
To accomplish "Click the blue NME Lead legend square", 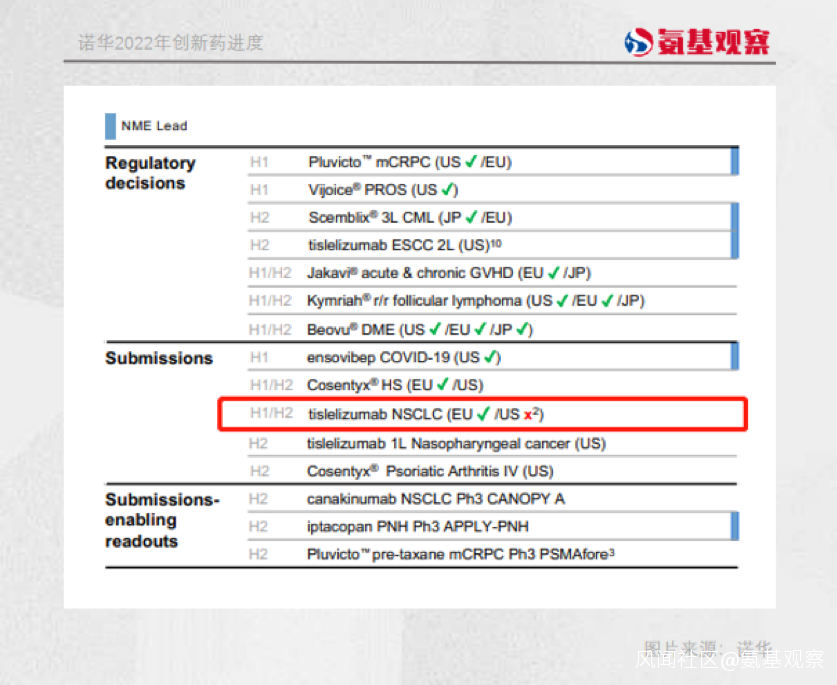I will pyautogui.click(x=110, y=126).
